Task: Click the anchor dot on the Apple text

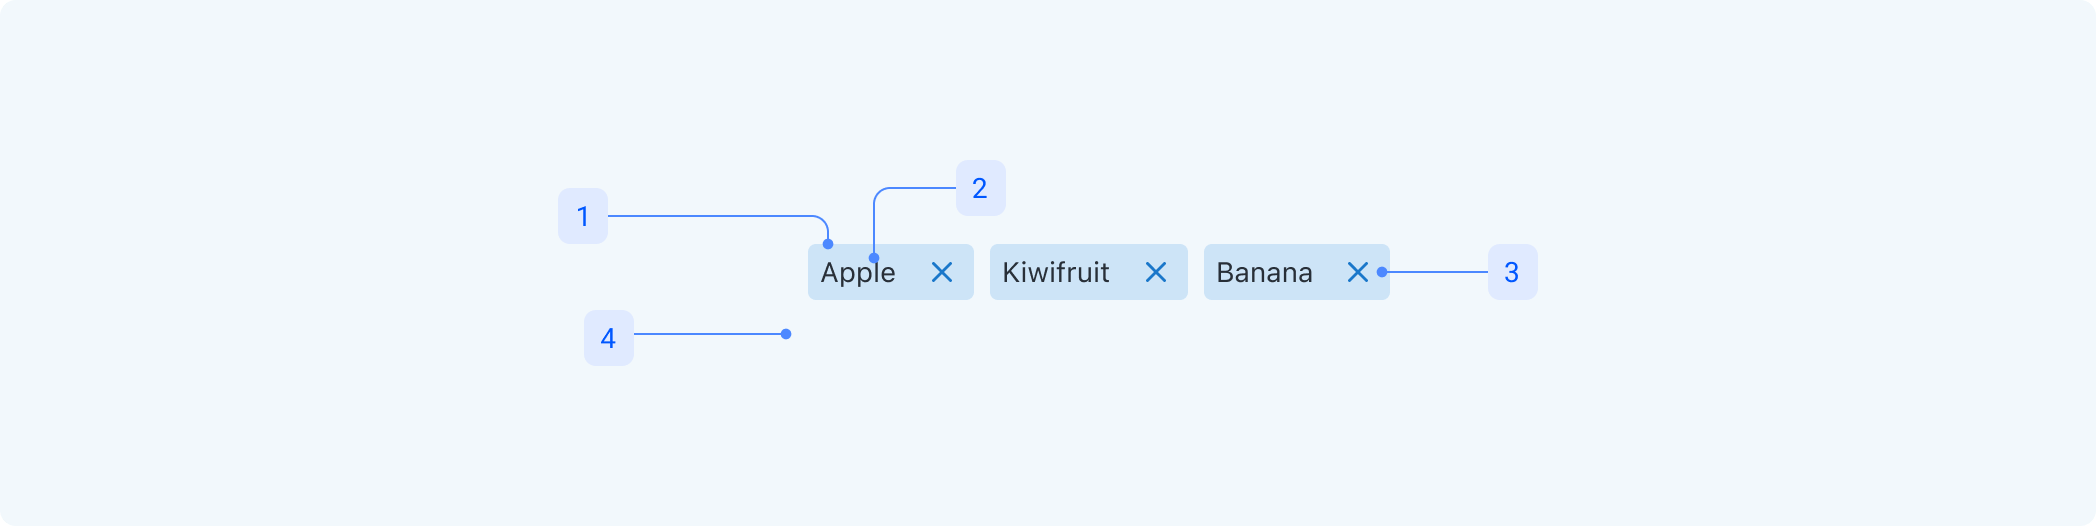Action: pos(874,258)
